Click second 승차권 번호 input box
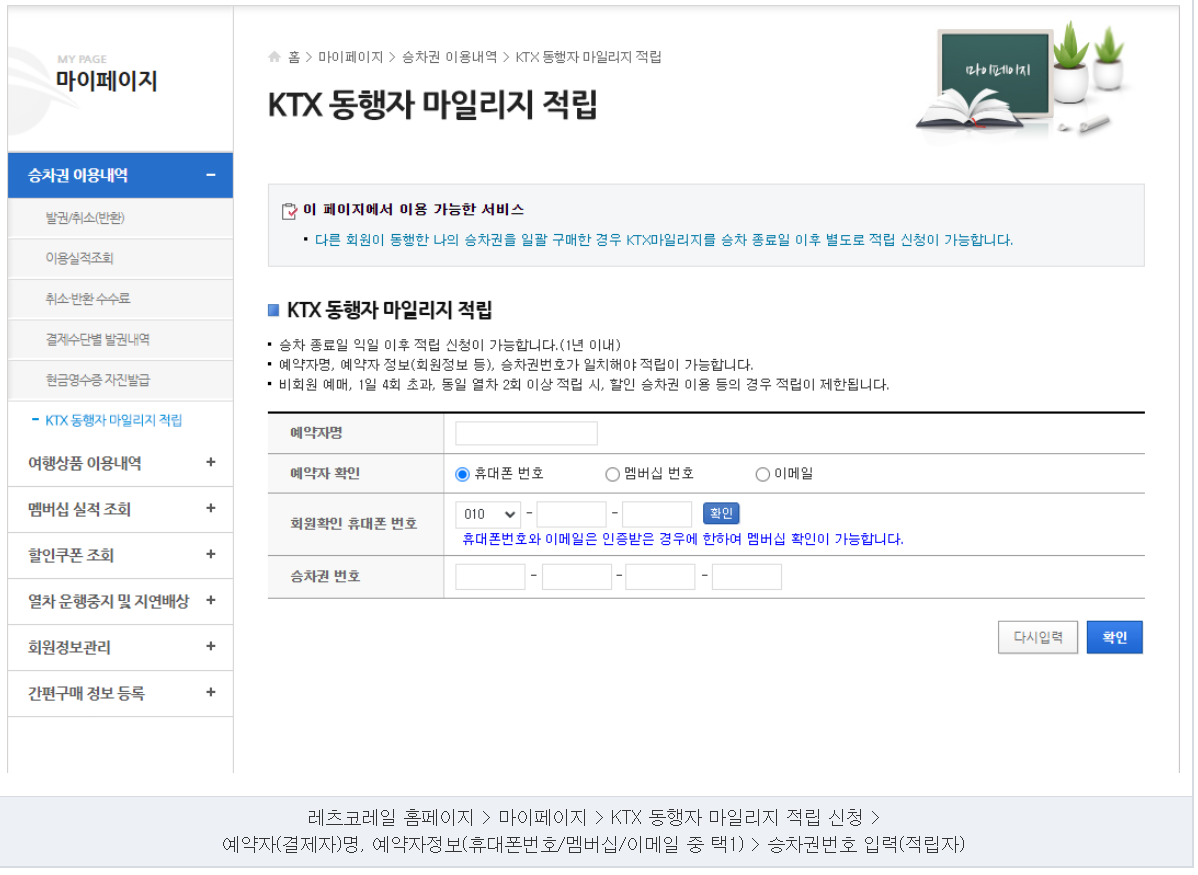This screenshot has width=1198, height=875. point(578,578)
